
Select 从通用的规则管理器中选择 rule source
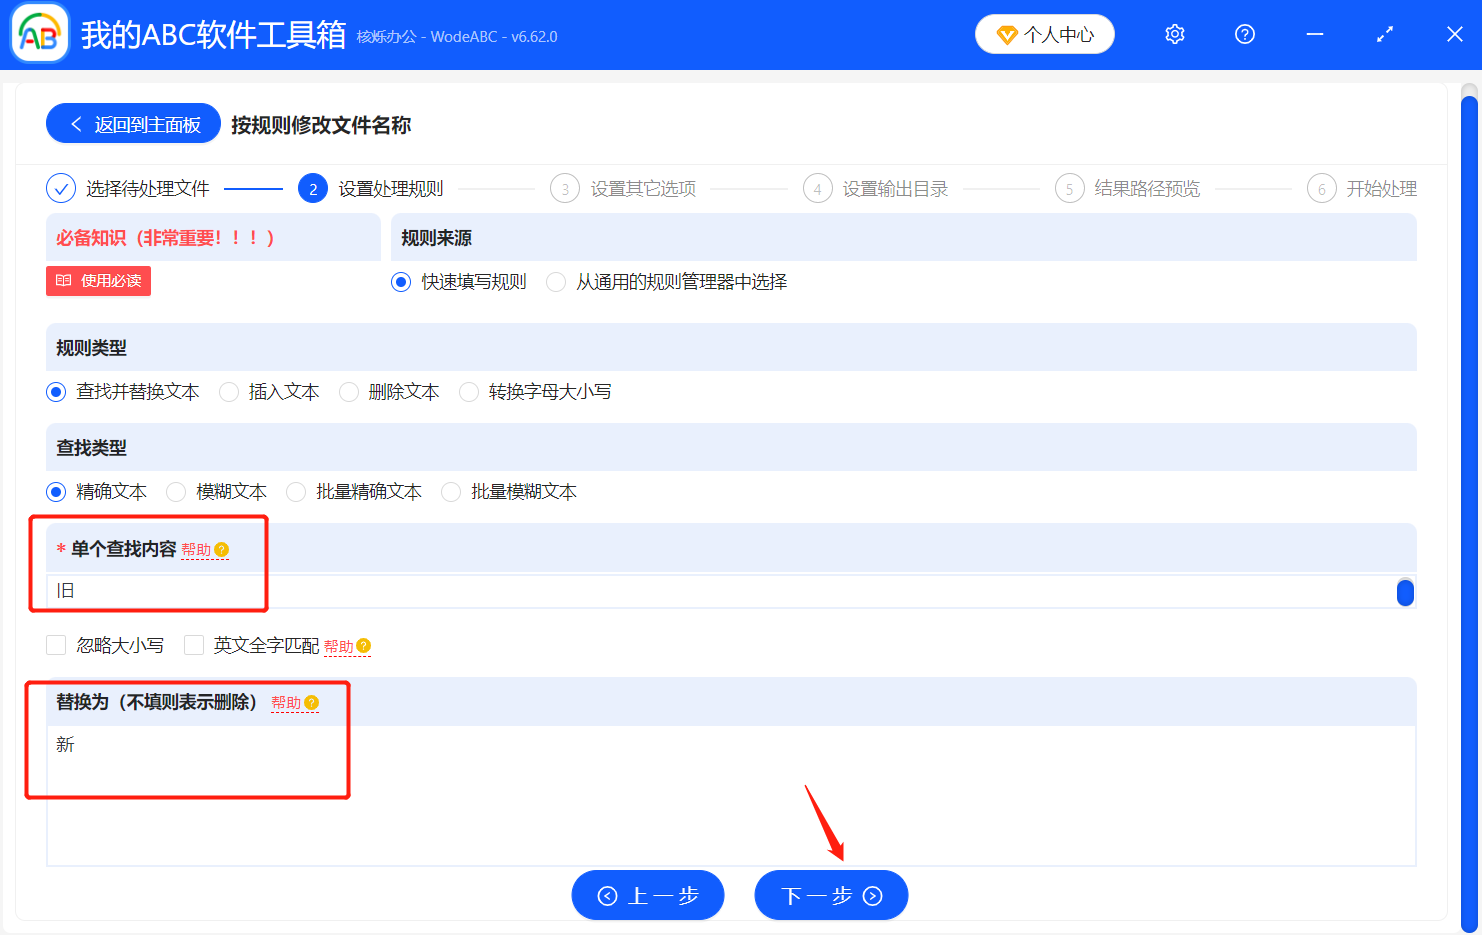[556, 282]
